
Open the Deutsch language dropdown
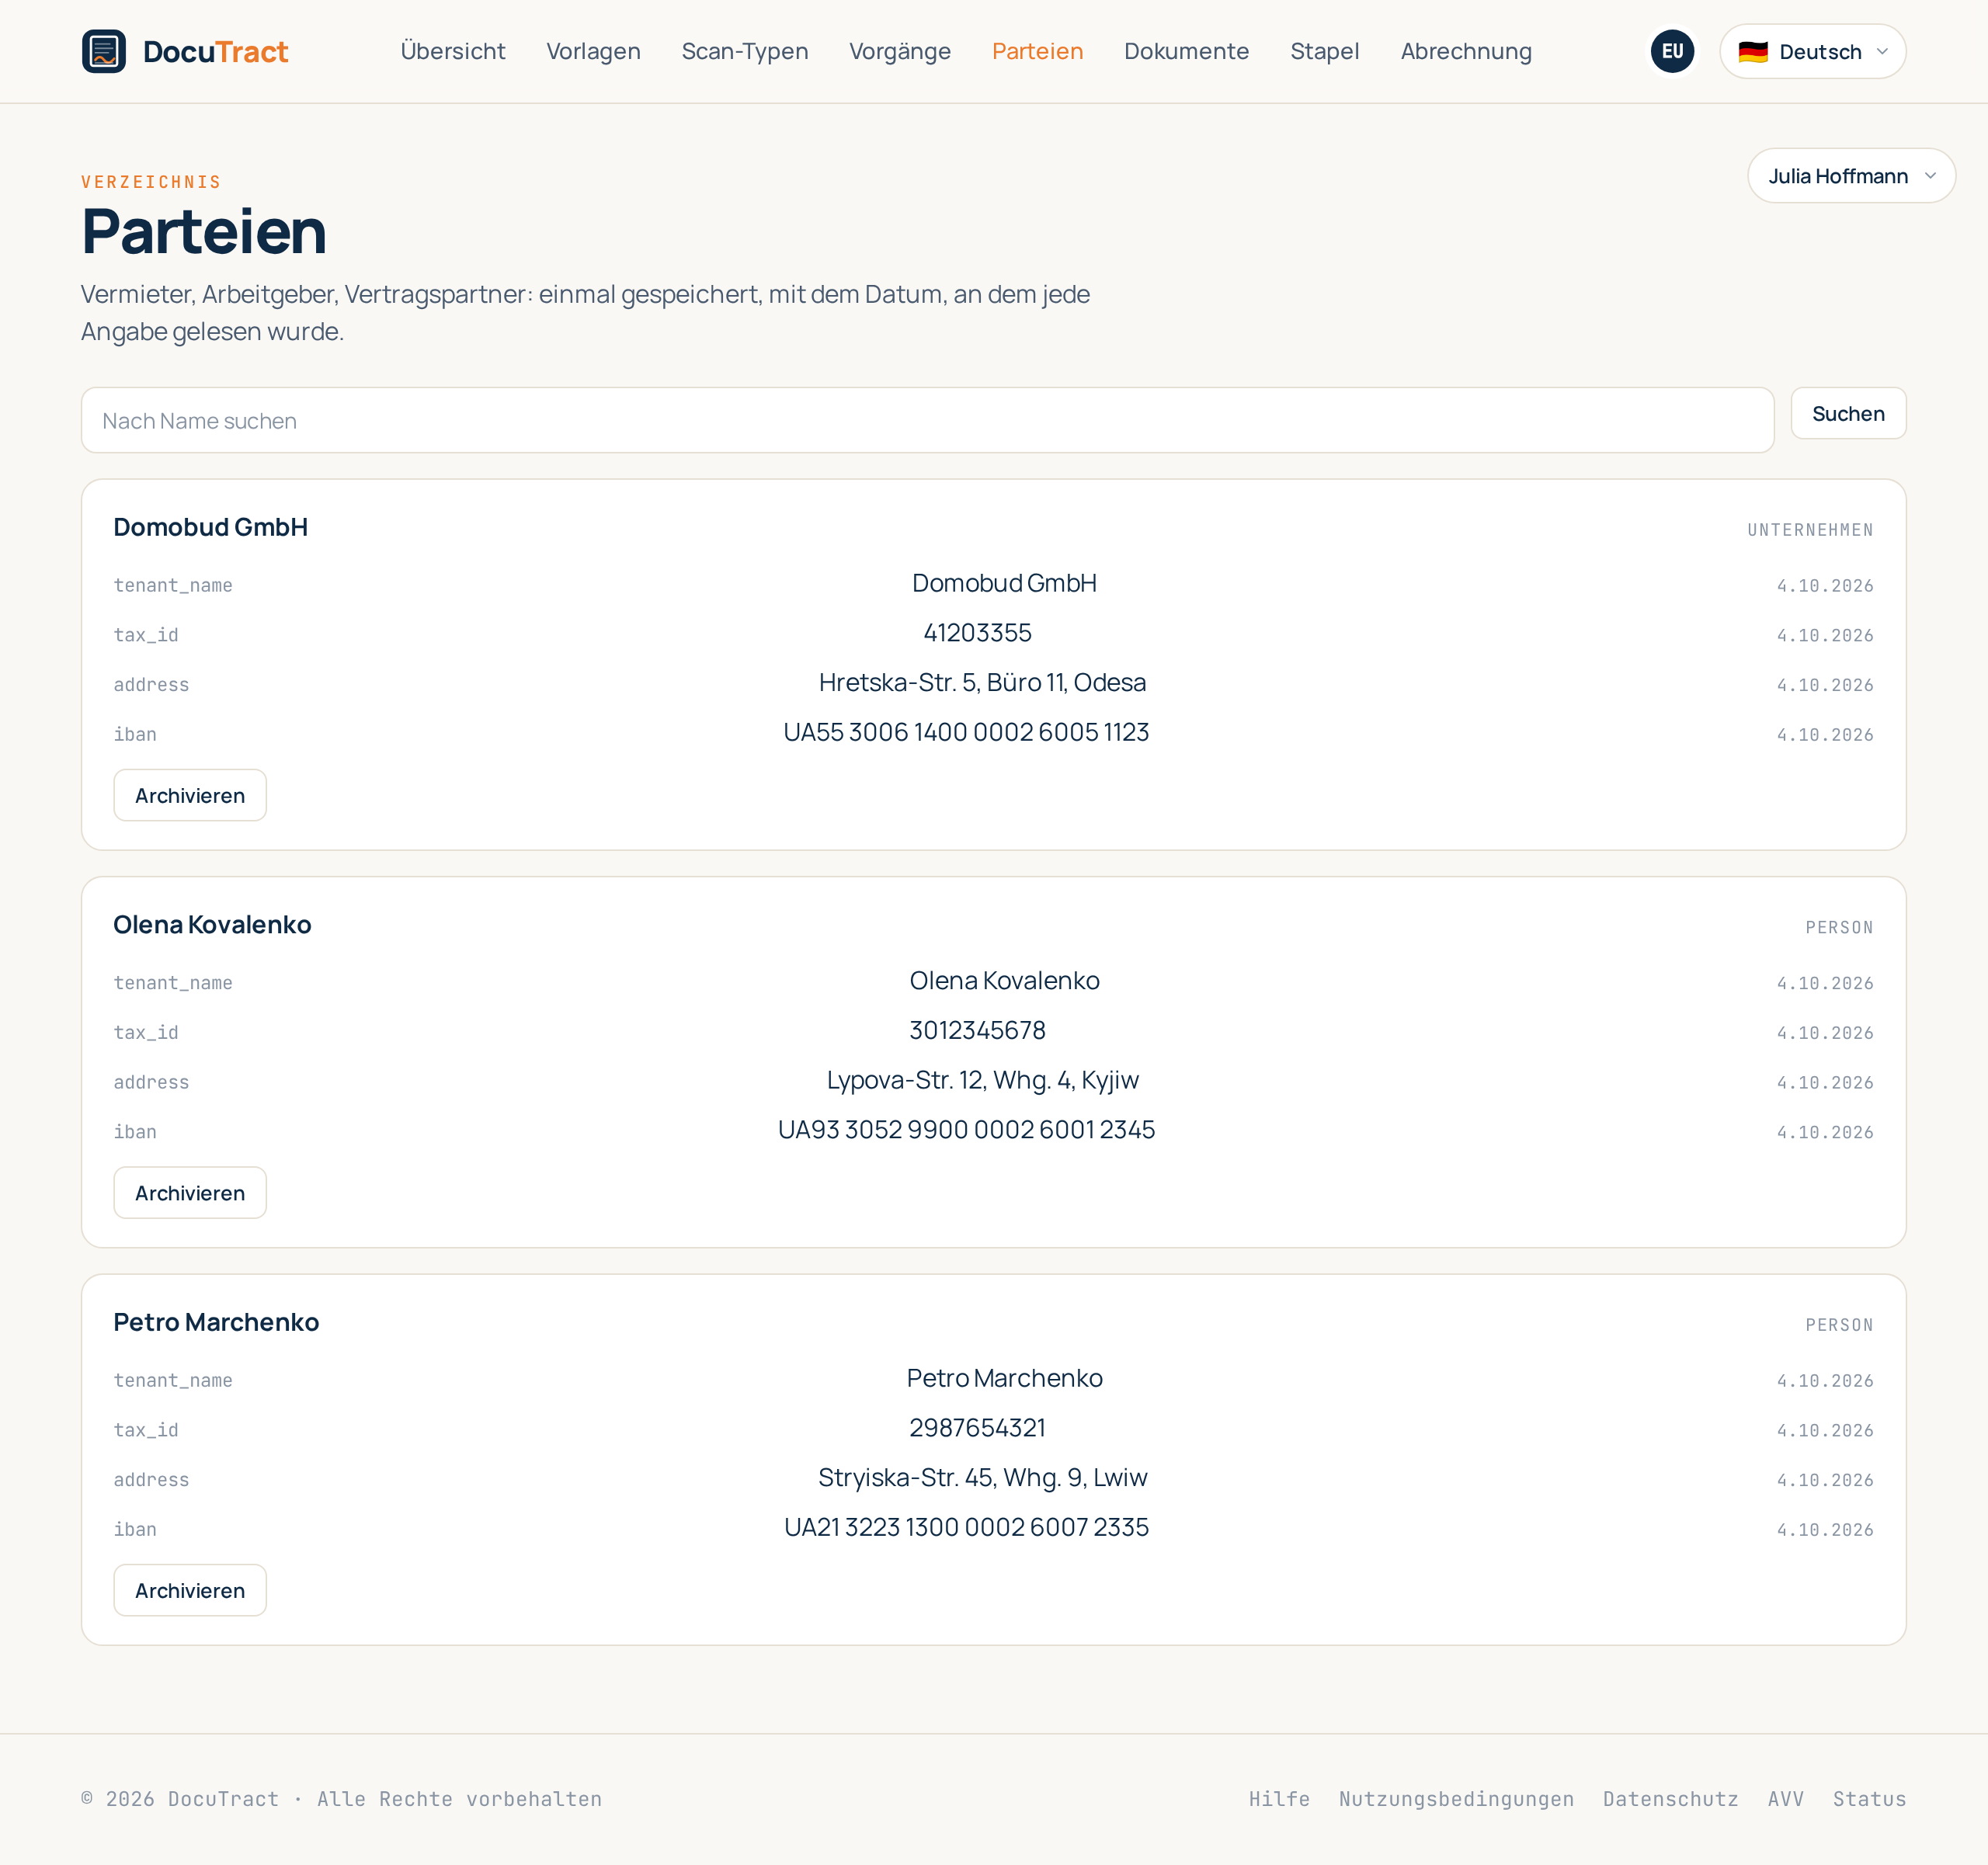pos(1812,51)
